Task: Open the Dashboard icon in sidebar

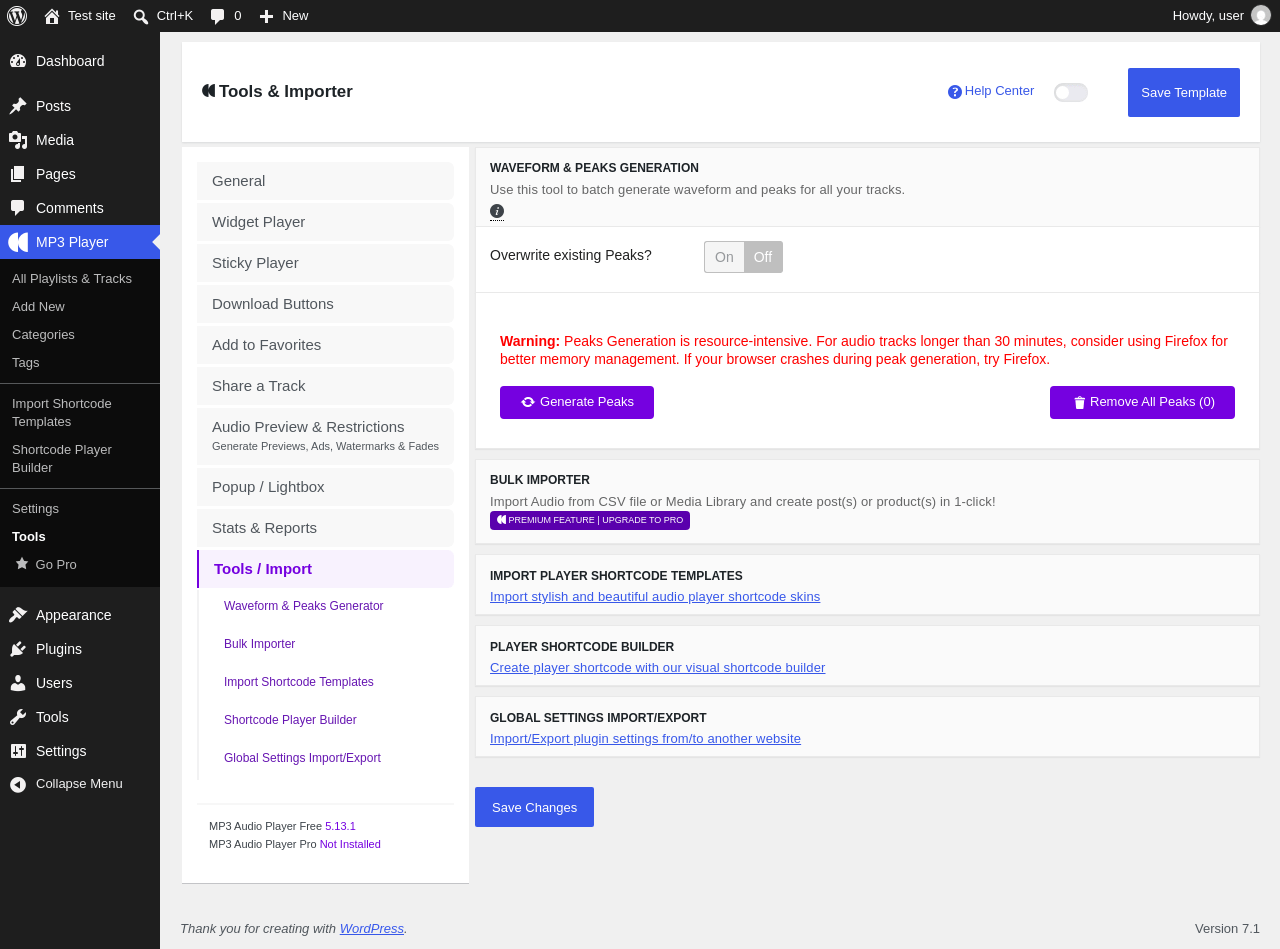Action: 18,61
